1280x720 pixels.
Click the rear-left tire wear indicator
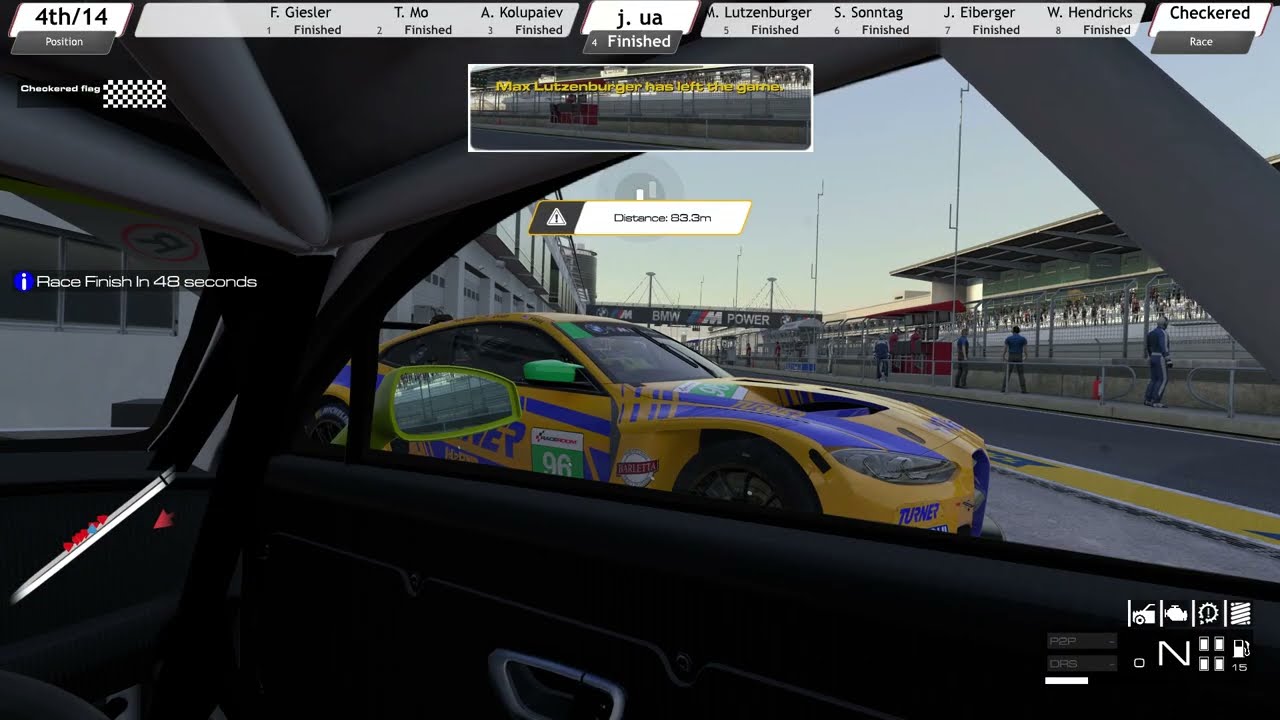point(1204,664)
